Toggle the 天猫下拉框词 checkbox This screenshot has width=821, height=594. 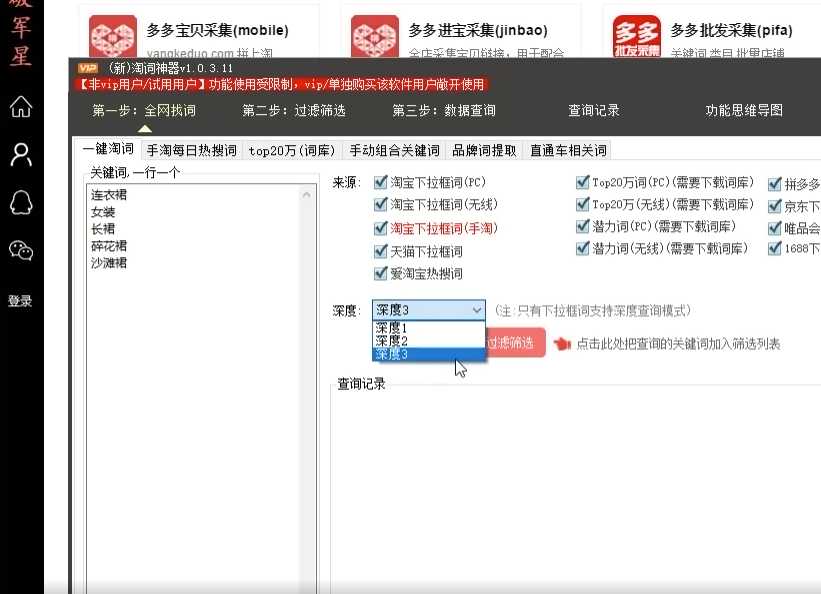[x=381, y=251]
